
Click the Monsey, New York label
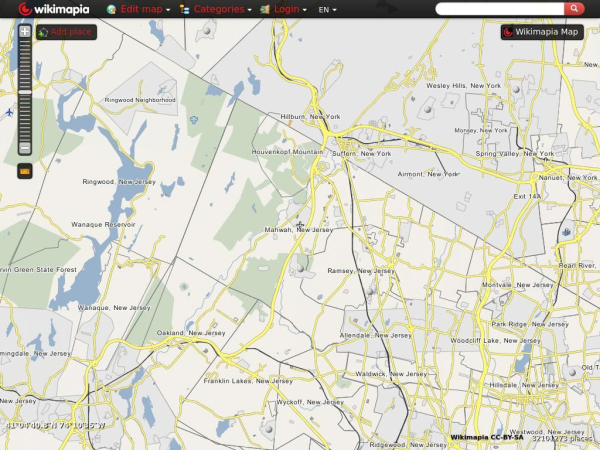point(481,130)
